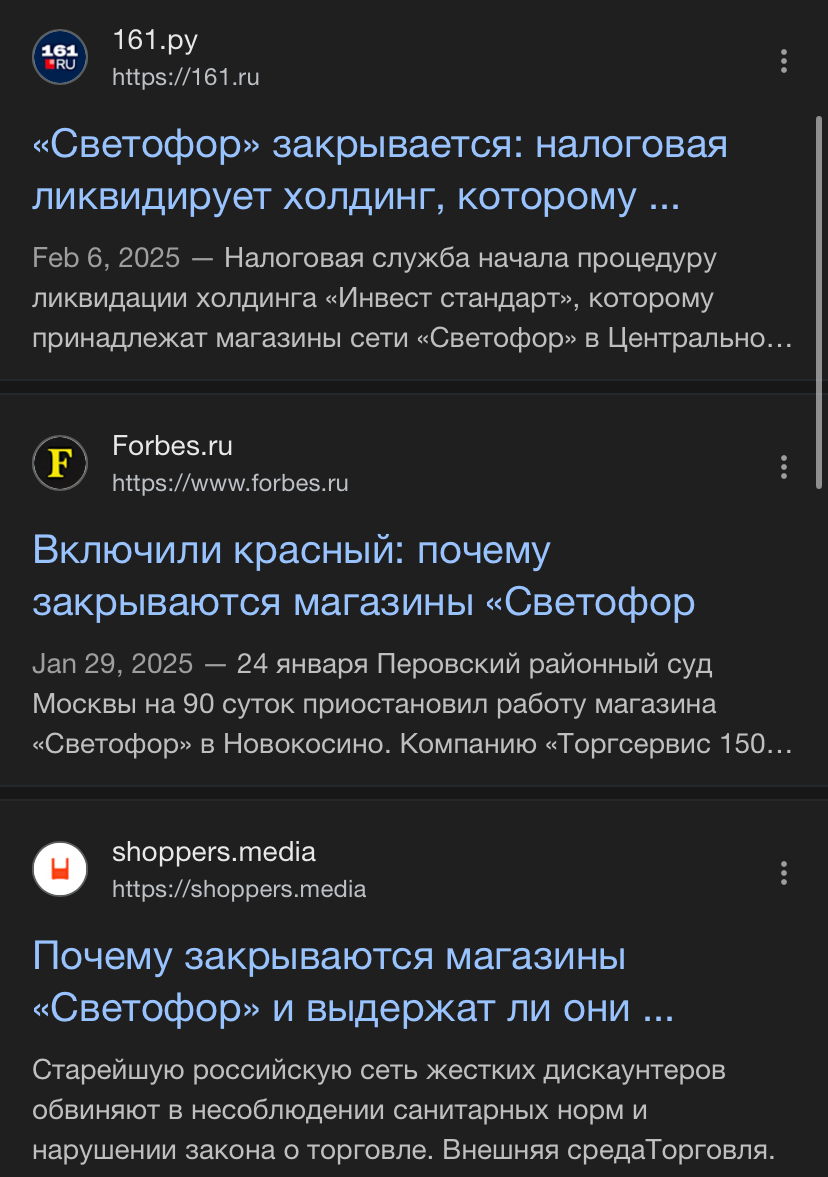This screenshot has width=828, height=1177.
Task: Open the three-dot menu for the 161.ru result
Action: pos(784,61)
